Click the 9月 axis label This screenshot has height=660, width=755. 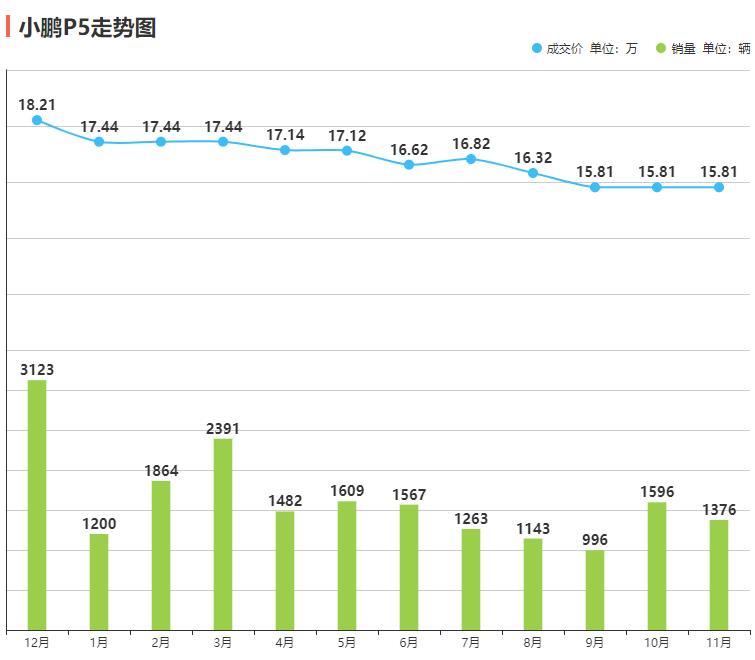595,642
